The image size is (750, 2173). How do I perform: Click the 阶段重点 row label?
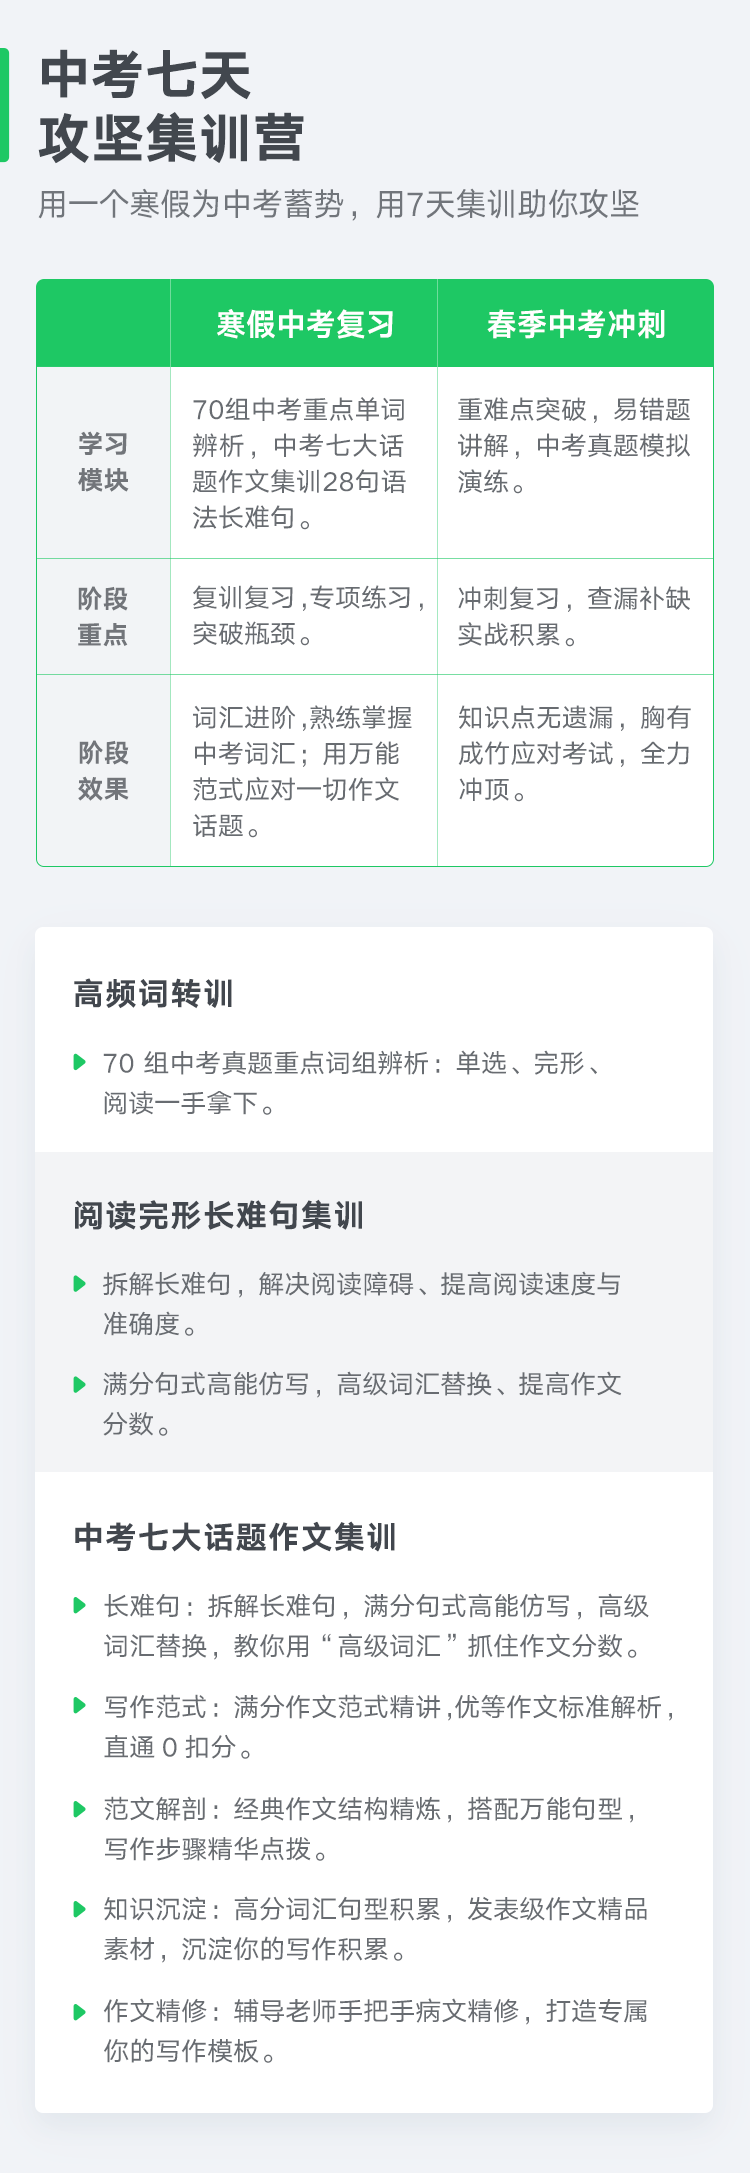(103, 616)
